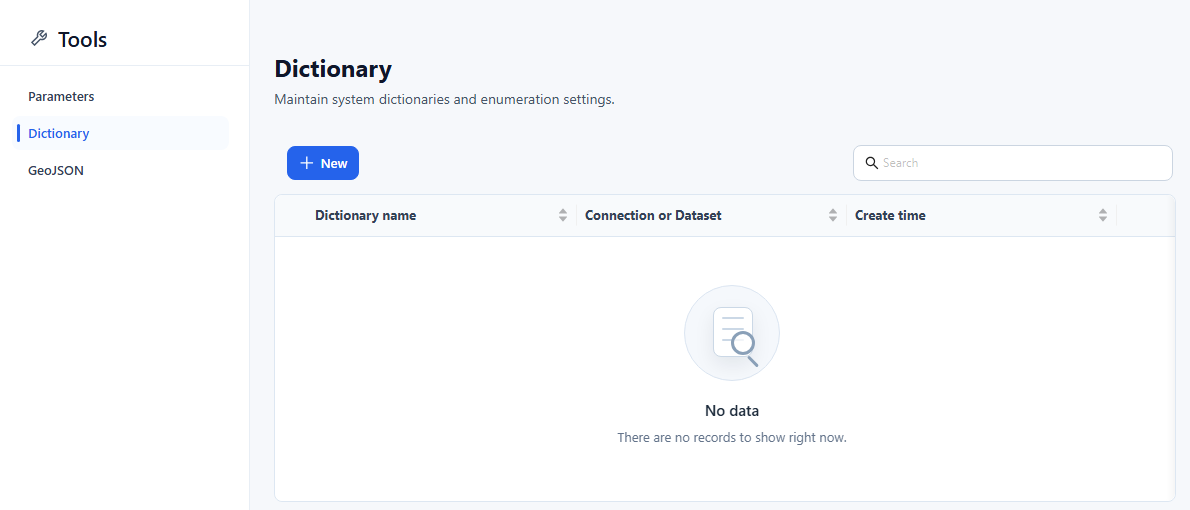The image size is (1190, 510).
Task: Click the Search input field
Action: (1012, 163)
